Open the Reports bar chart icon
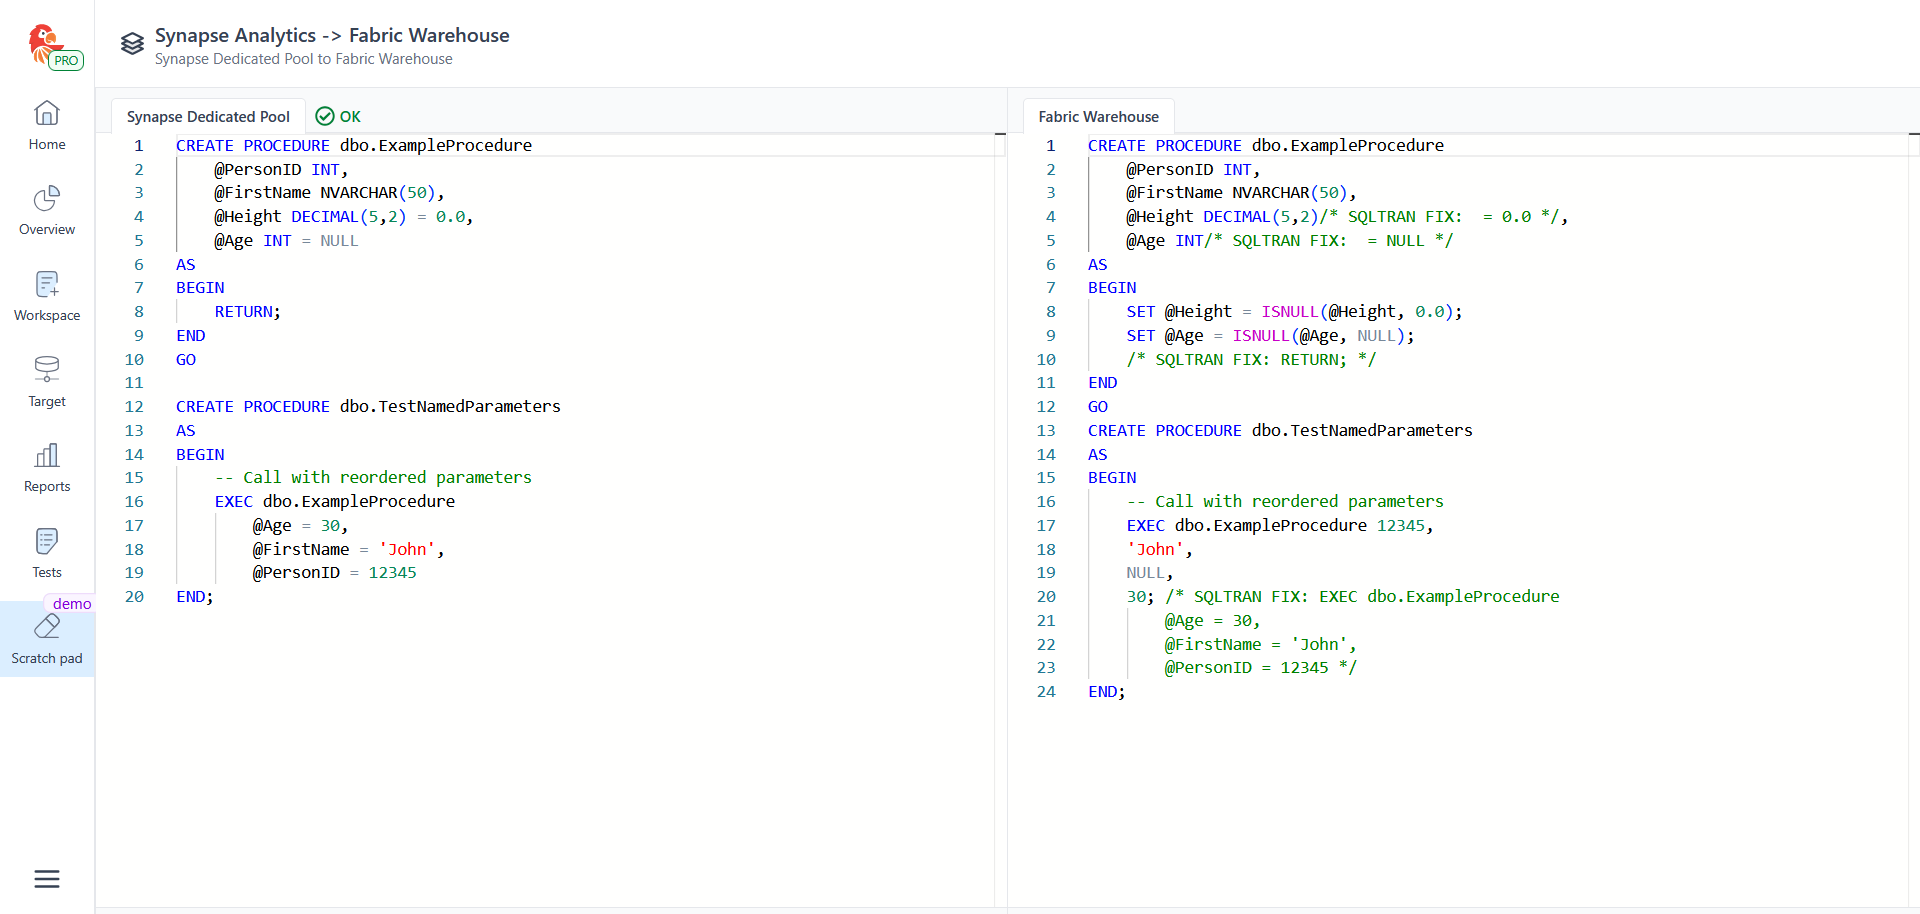This screenshot has height=914, width=1920. (x=47, y=456)
